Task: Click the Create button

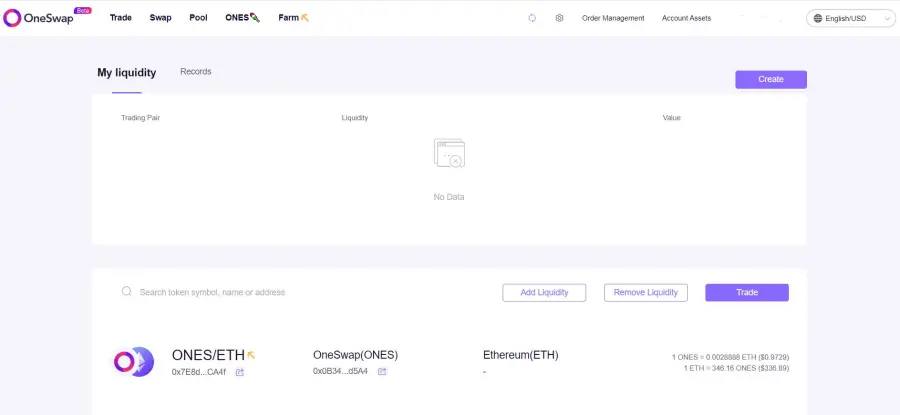Action: click(x=771, y=80)
